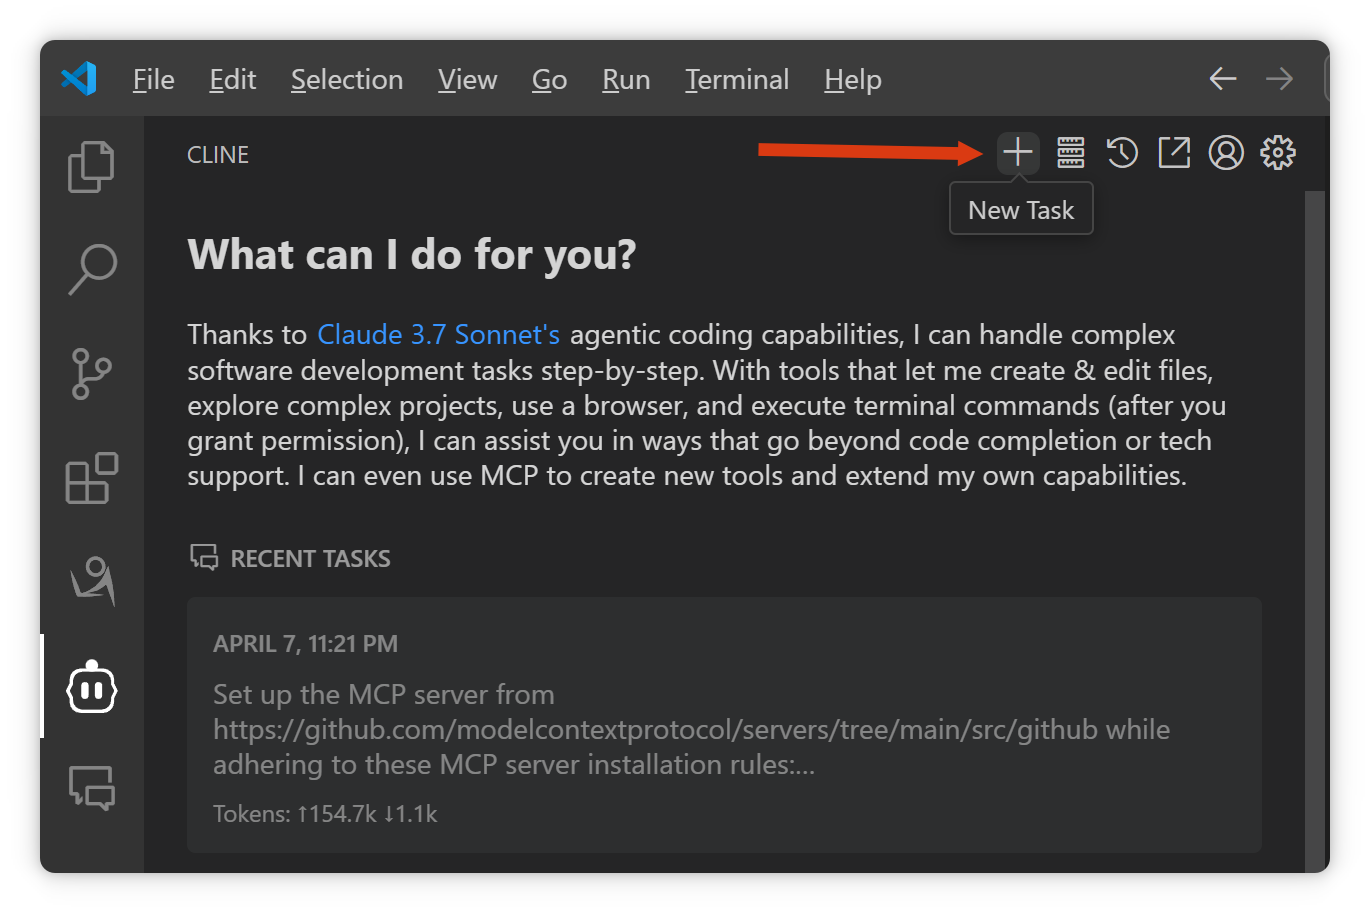1370x913 pixels.
Task: Open the Extensions view icon
Action: pos(92,478)
